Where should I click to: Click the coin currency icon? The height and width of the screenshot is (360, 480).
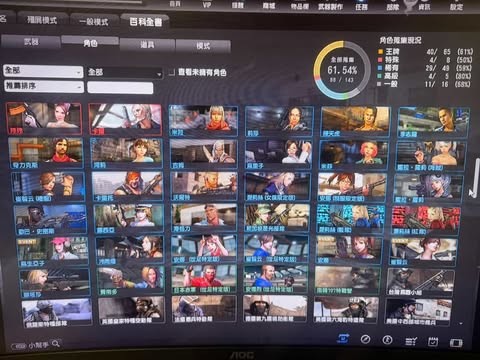387,340
